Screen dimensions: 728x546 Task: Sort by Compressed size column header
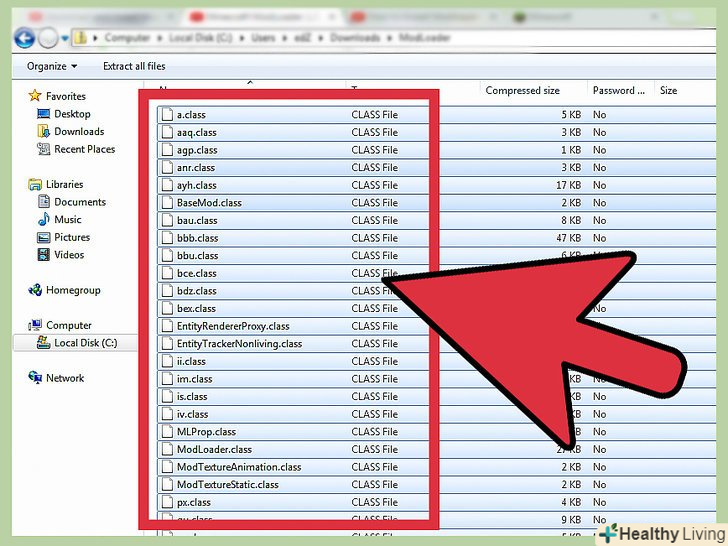pos(522,90)
